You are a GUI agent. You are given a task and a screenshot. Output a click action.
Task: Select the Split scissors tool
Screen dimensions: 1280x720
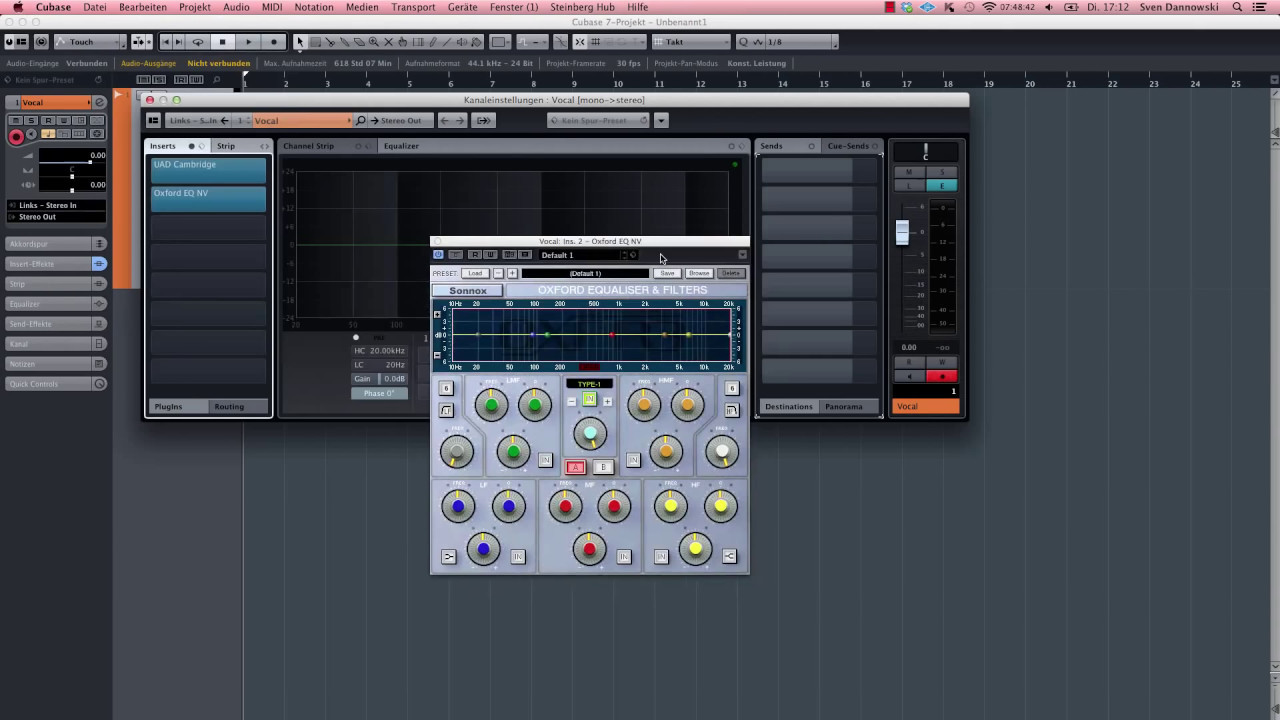tap(330, 42)
